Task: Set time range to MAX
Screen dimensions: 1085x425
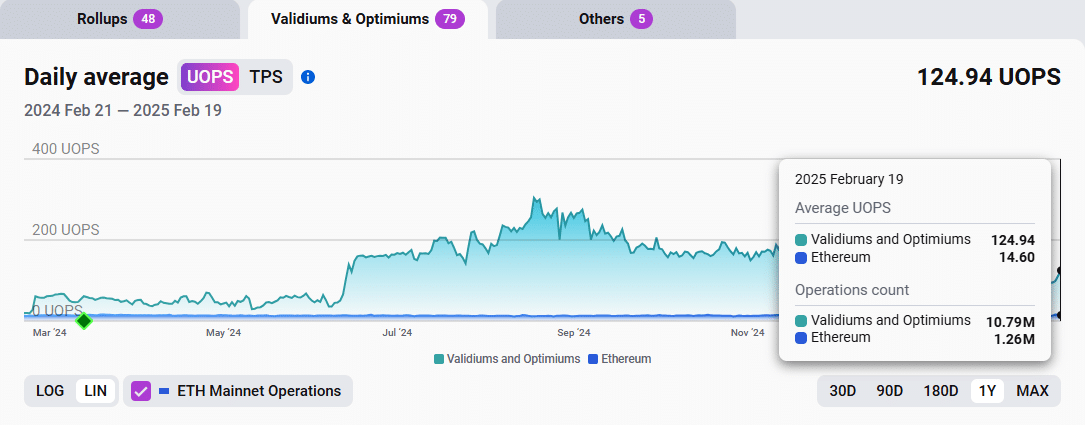Action: [x=1032, y=391]
